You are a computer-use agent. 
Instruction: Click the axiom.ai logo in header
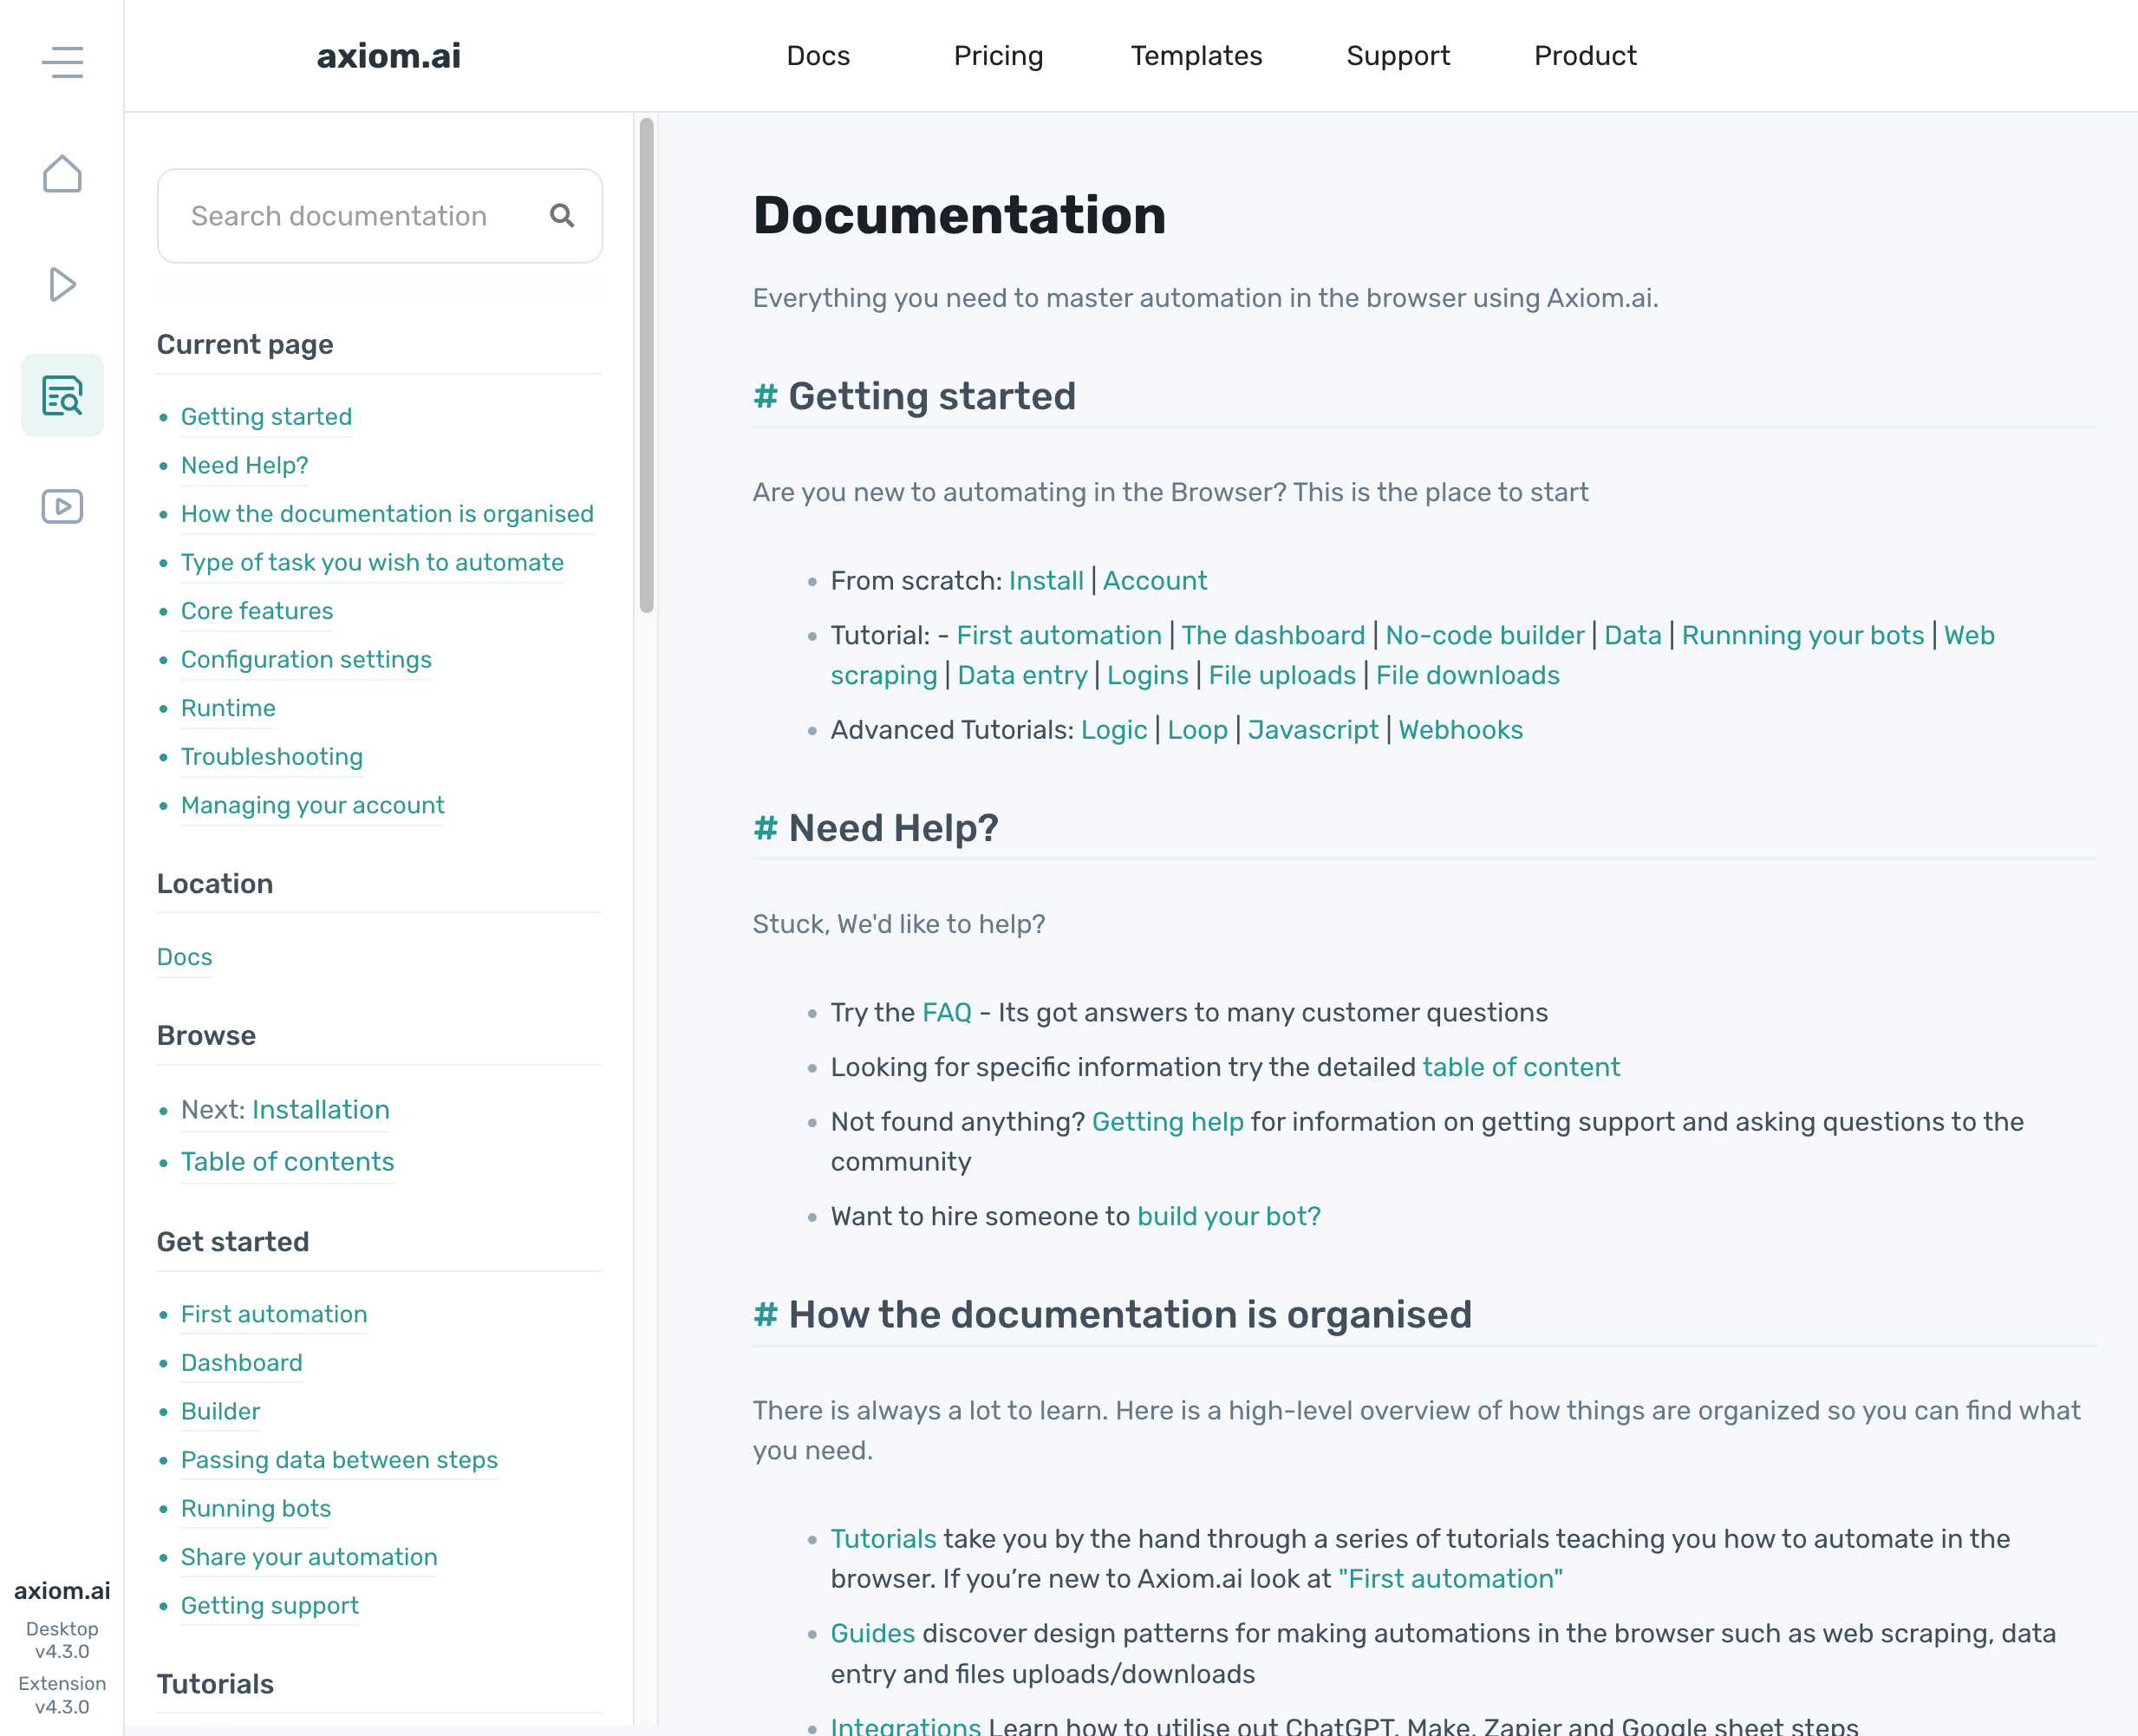click(x=389, y=56)
